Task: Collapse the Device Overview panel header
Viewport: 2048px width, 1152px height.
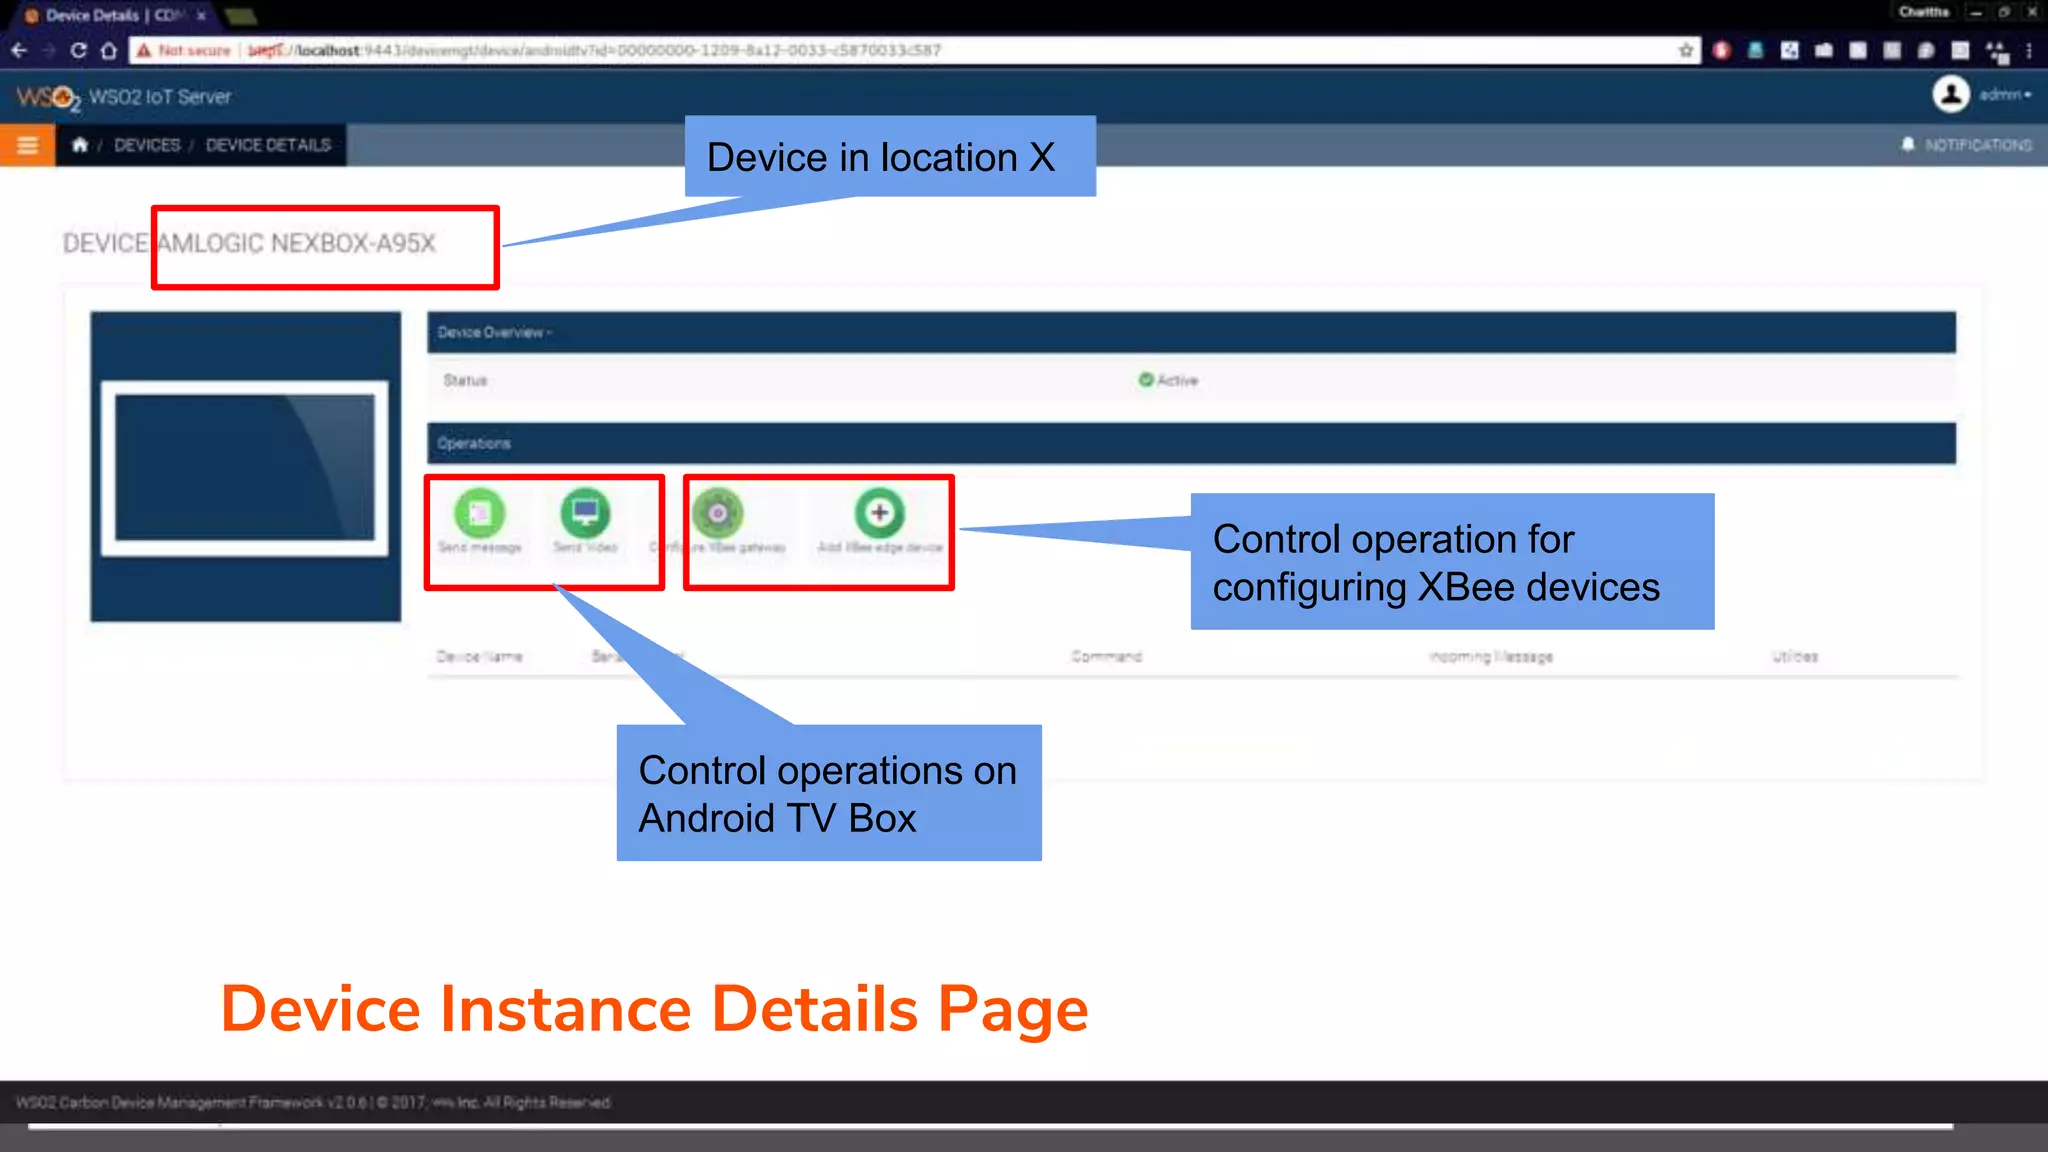Action: pos(1191,332)
